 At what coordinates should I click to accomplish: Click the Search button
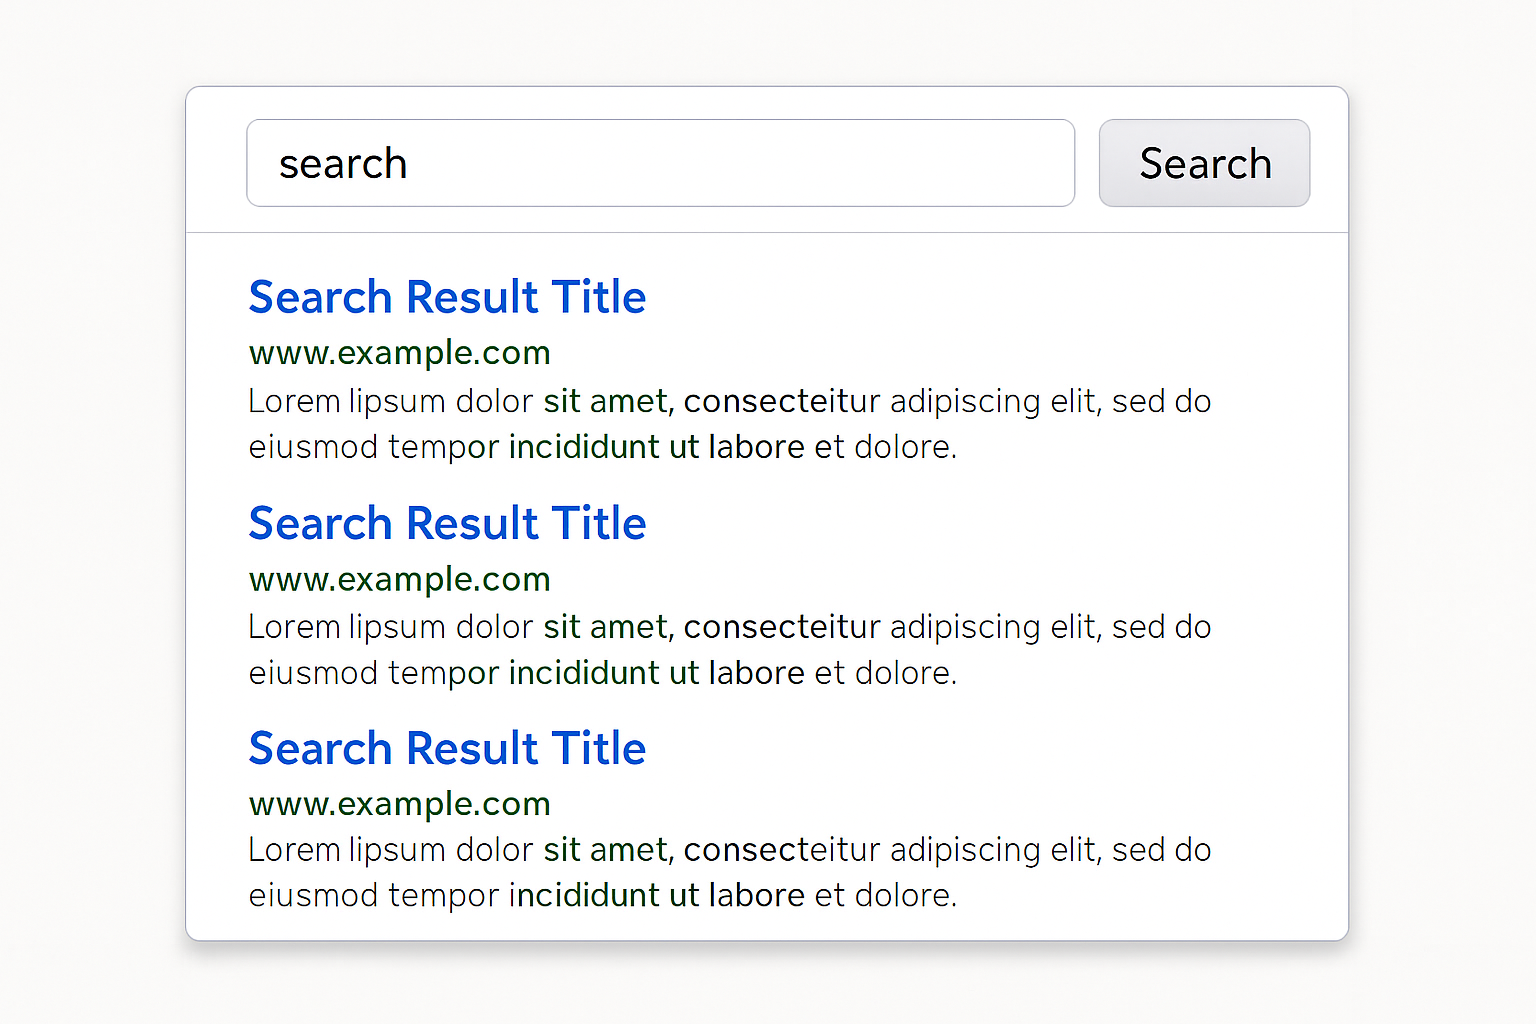(1204, 162)
